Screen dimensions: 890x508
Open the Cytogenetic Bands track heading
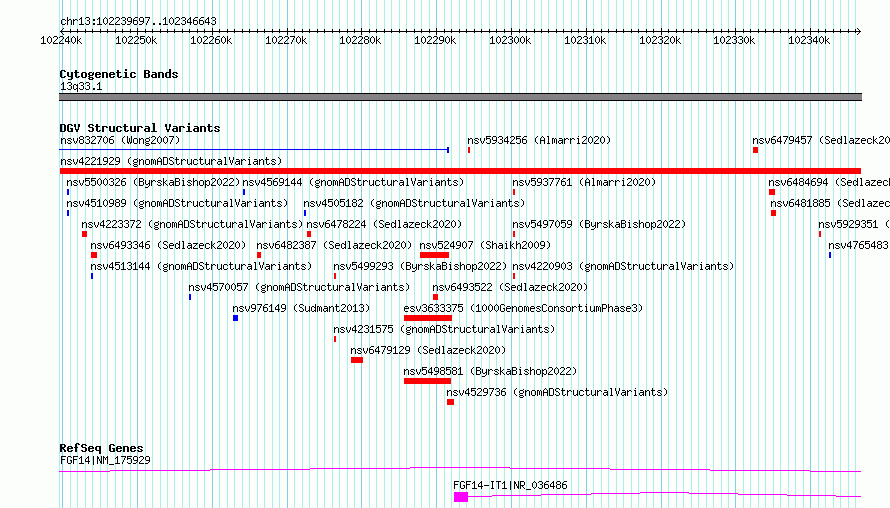119,74
